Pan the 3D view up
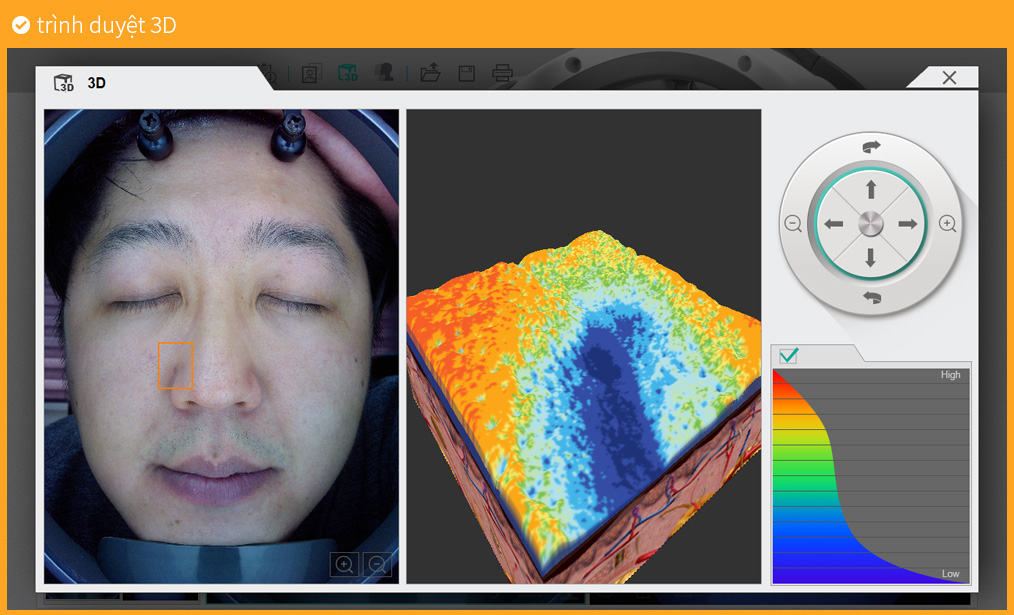 871,189
